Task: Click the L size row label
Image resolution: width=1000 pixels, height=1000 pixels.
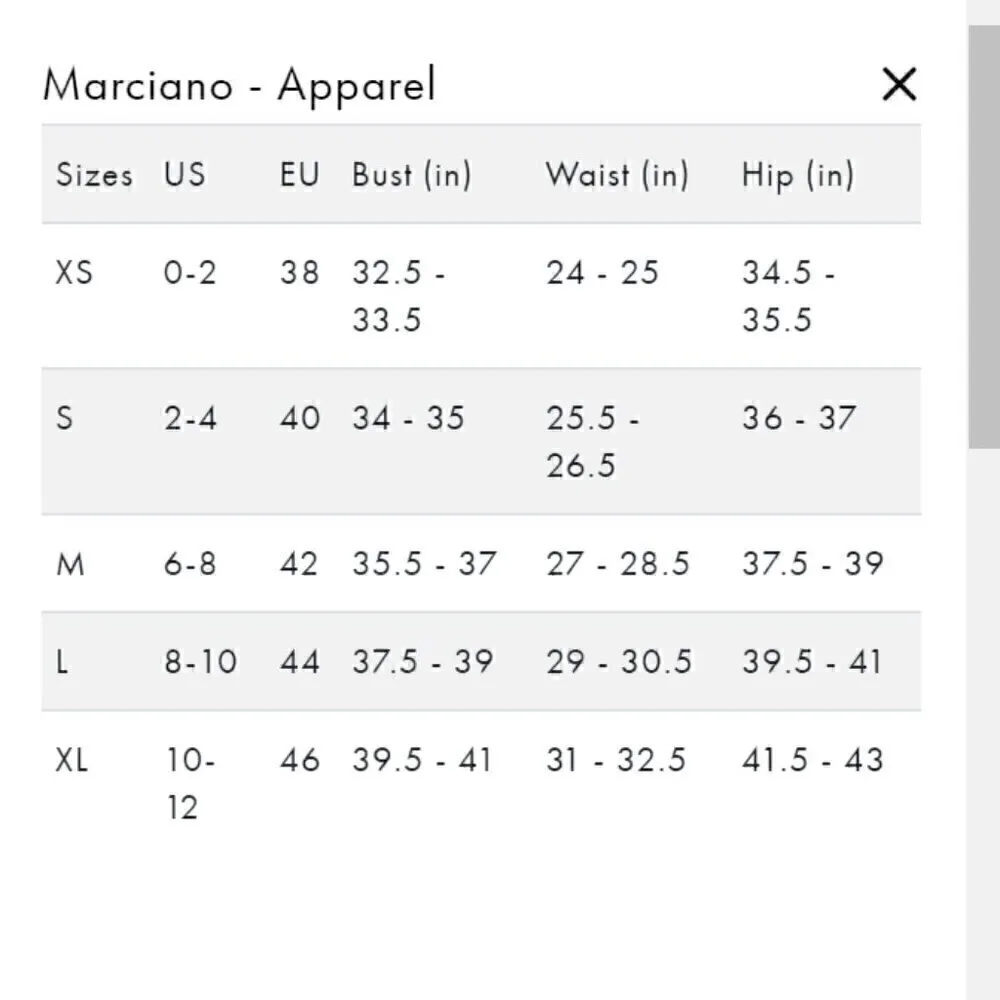Action: click(63, 662)
